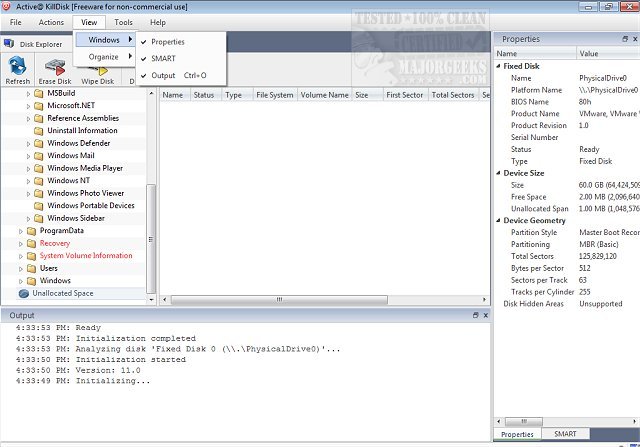
Task: Click the Status column header
Action: 204,95
